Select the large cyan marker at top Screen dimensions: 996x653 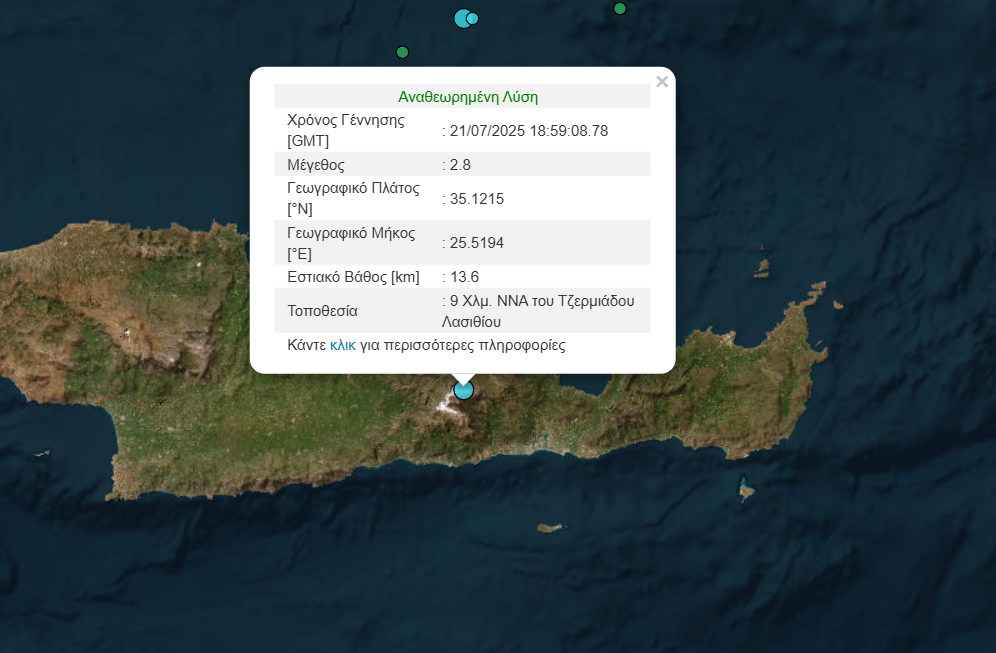[x=462, y=18]
